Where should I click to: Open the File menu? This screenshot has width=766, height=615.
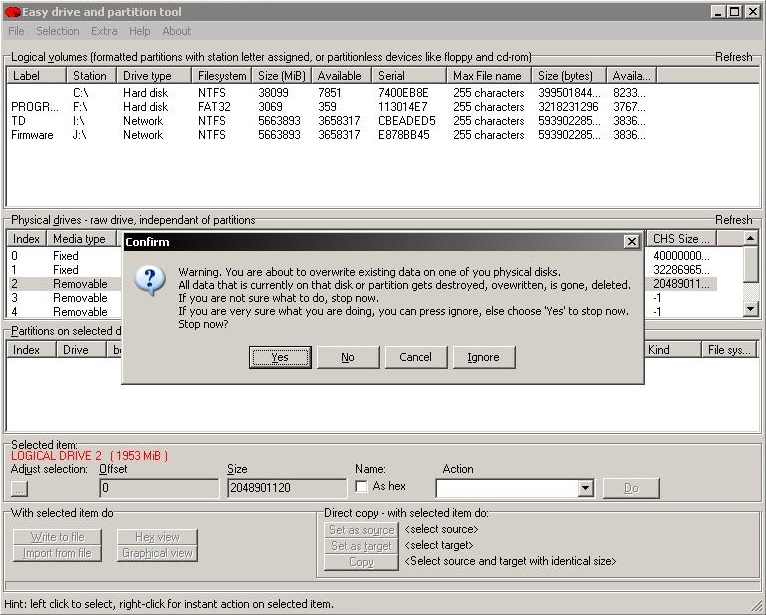16,31
